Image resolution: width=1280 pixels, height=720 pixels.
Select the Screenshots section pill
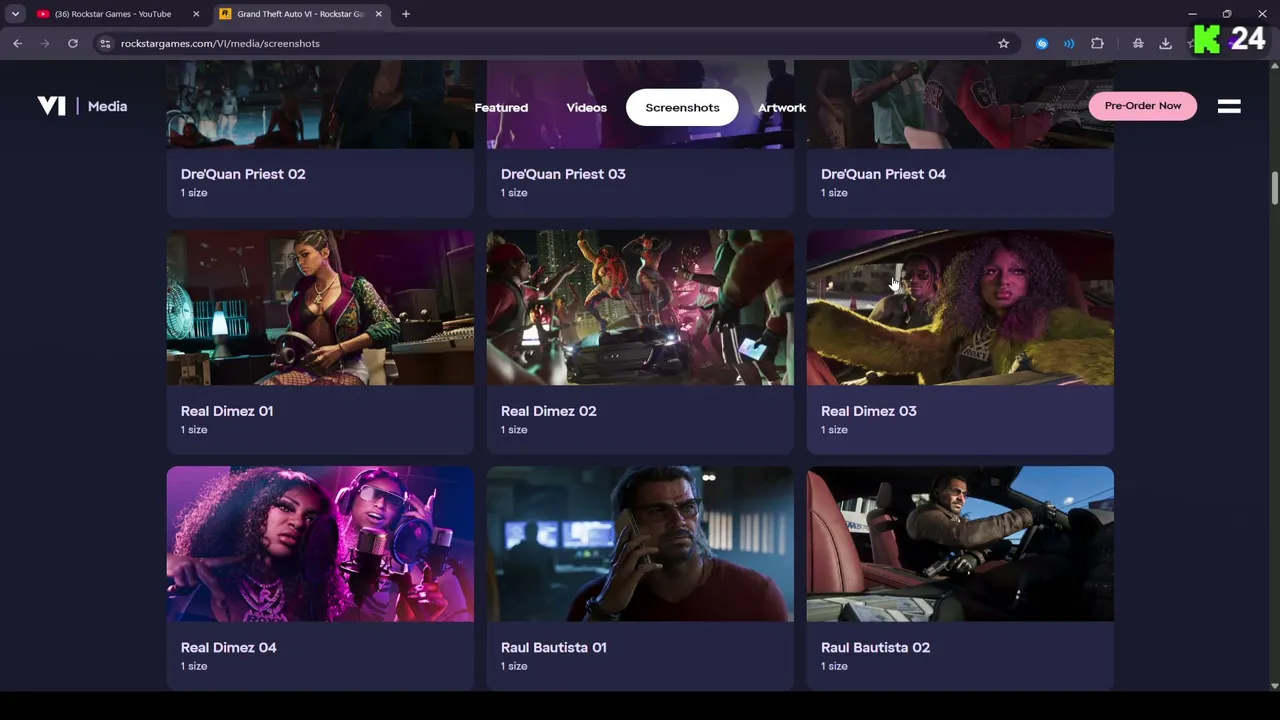(682, 107)
